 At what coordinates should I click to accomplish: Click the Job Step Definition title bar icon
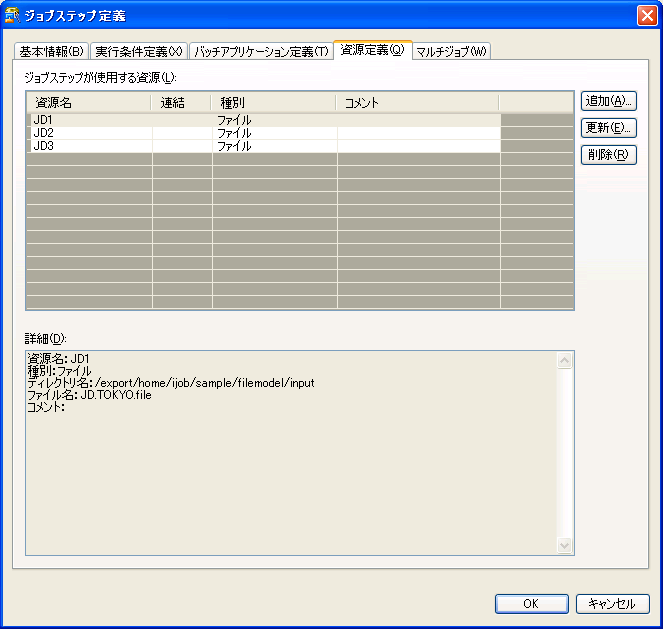pos(13,15)
